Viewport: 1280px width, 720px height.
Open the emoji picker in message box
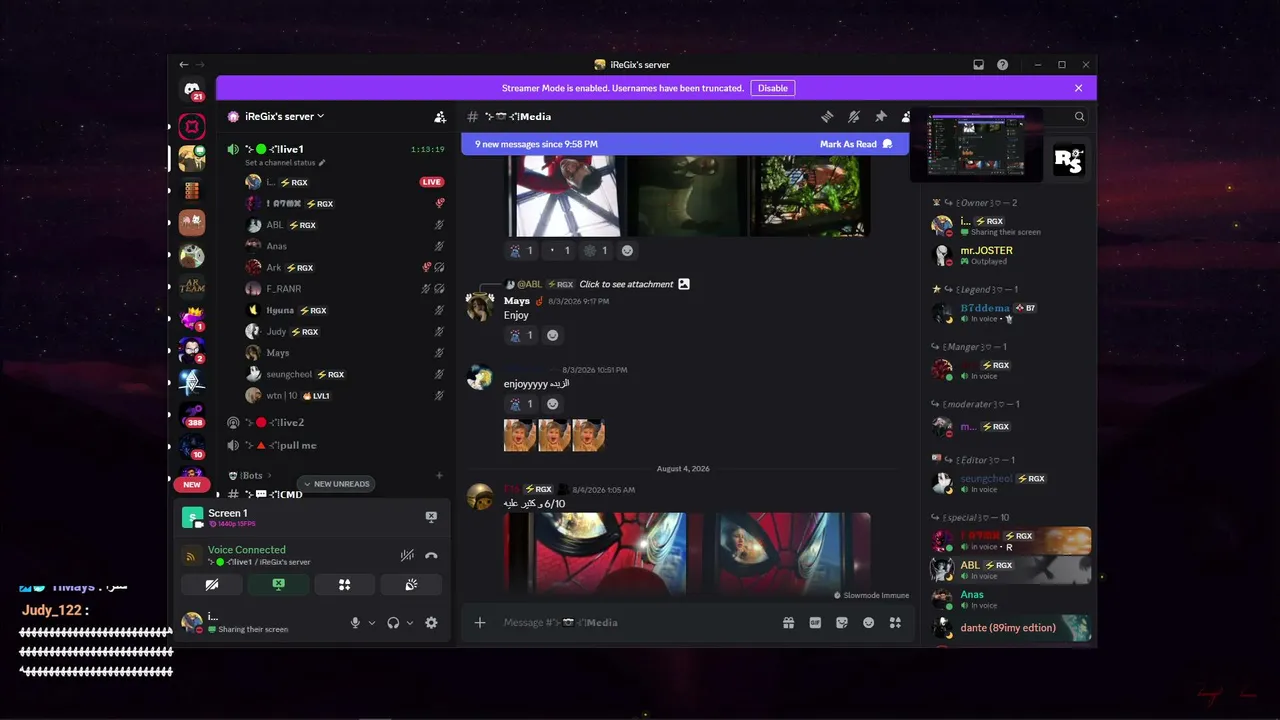click(868, 623)
